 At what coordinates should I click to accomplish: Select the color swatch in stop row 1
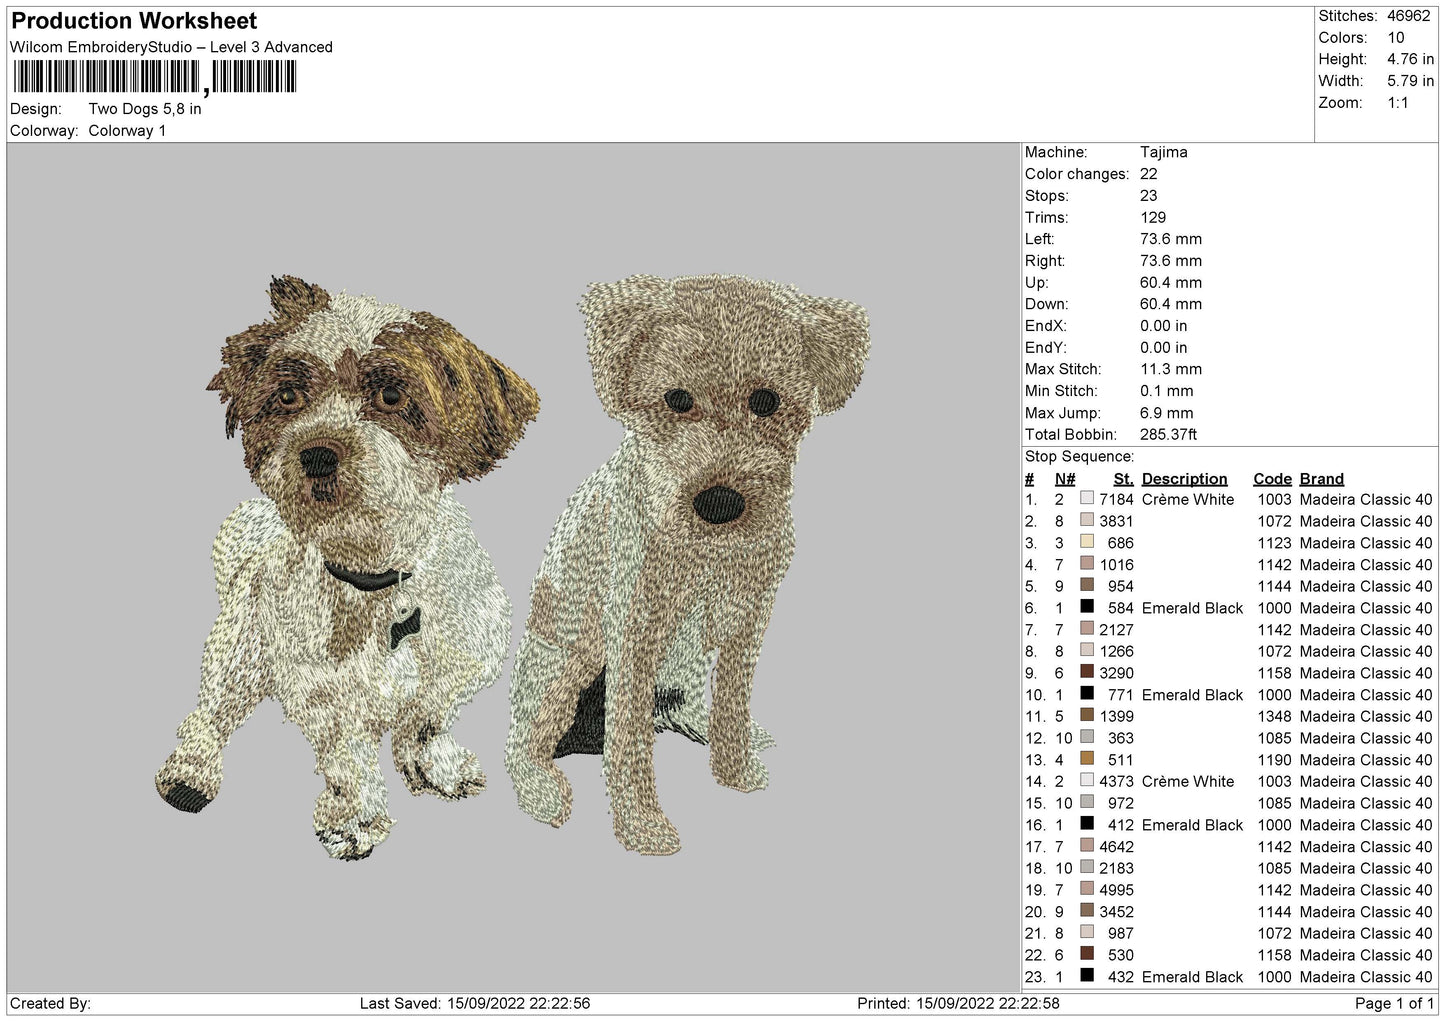click(x=1087, y=499)
